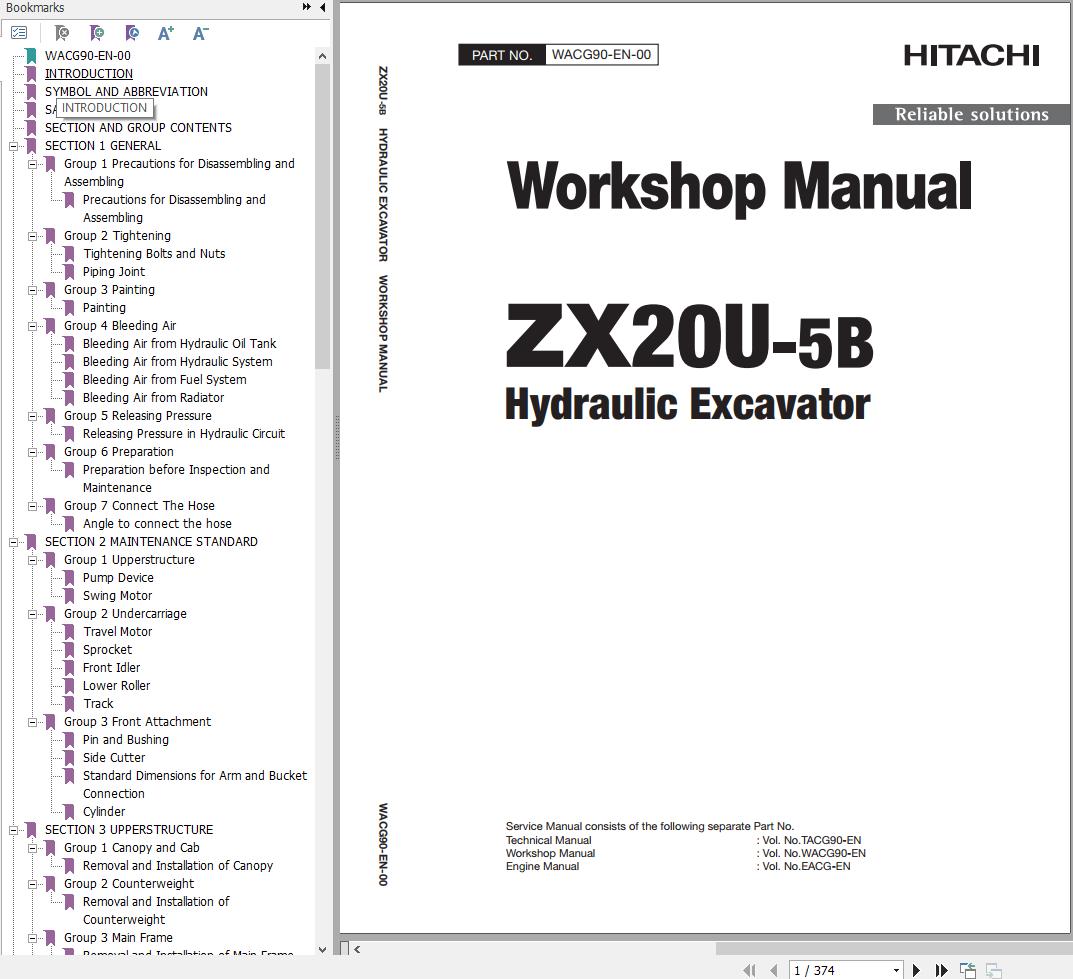This screenshot has height=979, width=1073.
Task: Open the Side Cutter bookmark
Action: click(114, 757)
